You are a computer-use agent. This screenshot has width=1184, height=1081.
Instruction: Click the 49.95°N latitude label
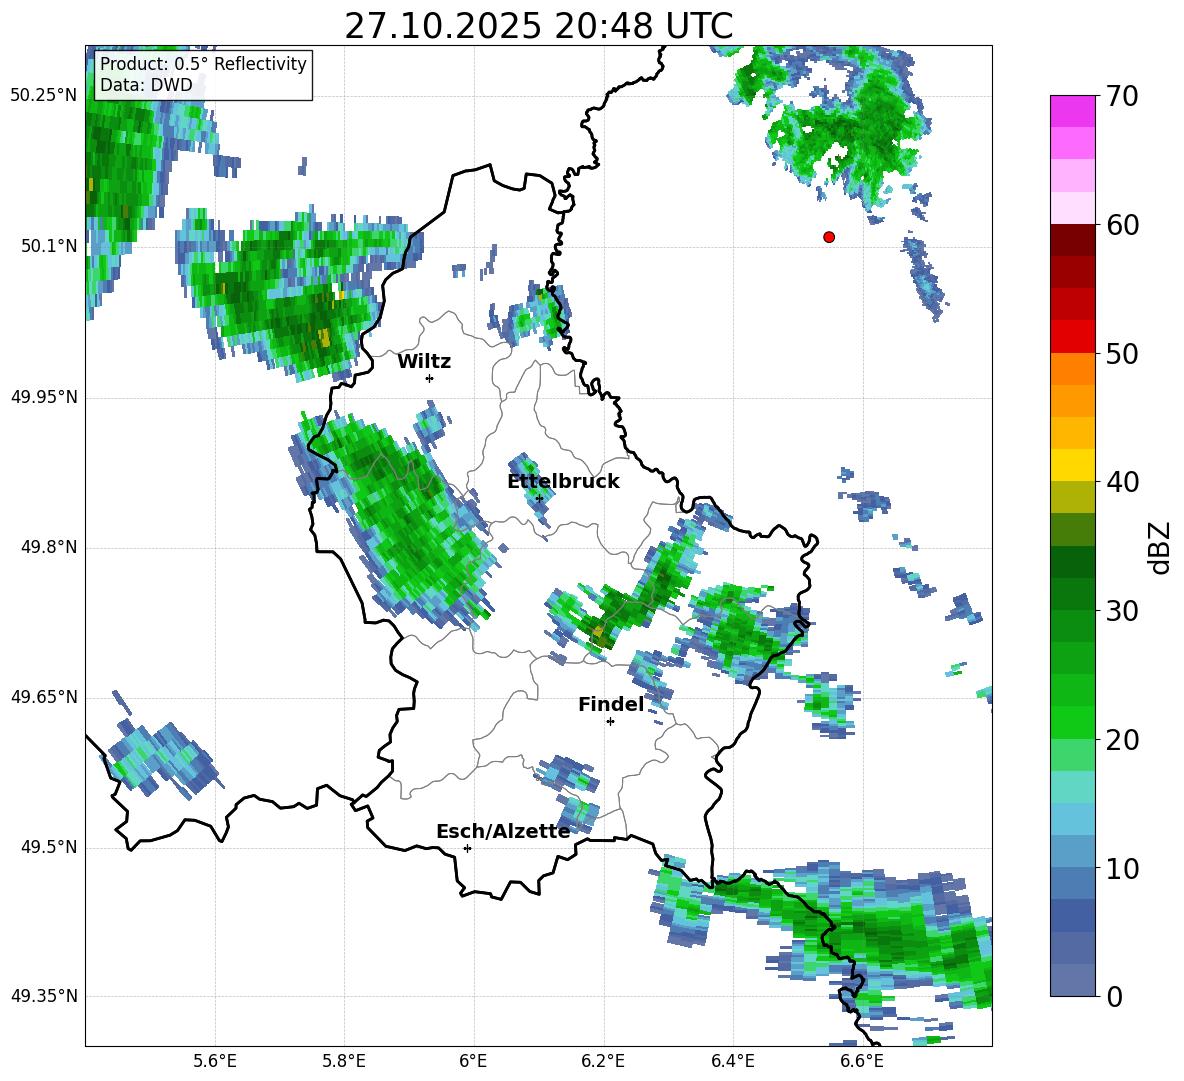pyautogui.click(x=44, y=397)
